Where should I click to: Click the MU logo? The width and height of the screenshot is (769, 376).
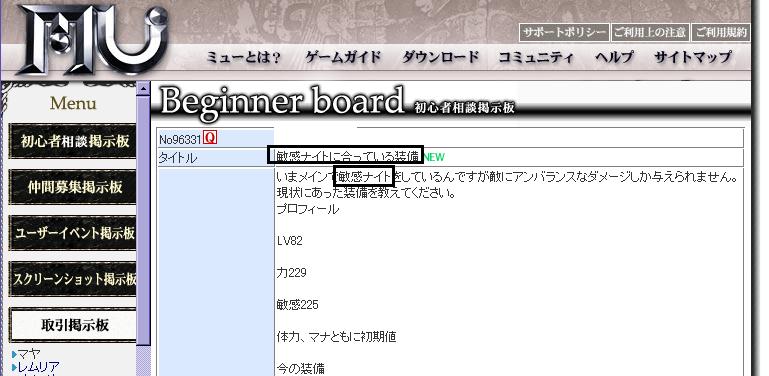click(x=94, y=39)
